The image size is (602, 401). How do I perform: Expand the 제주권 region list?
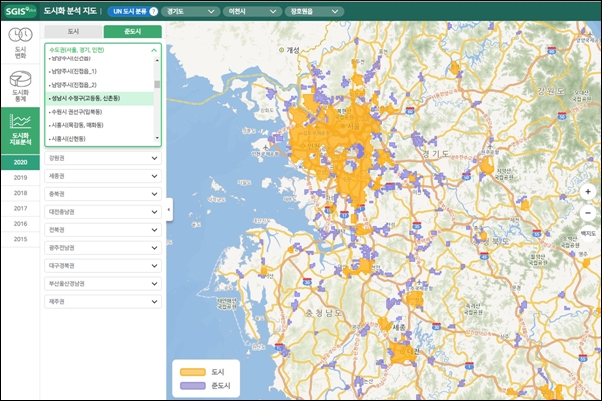click(x=103, y=302)
